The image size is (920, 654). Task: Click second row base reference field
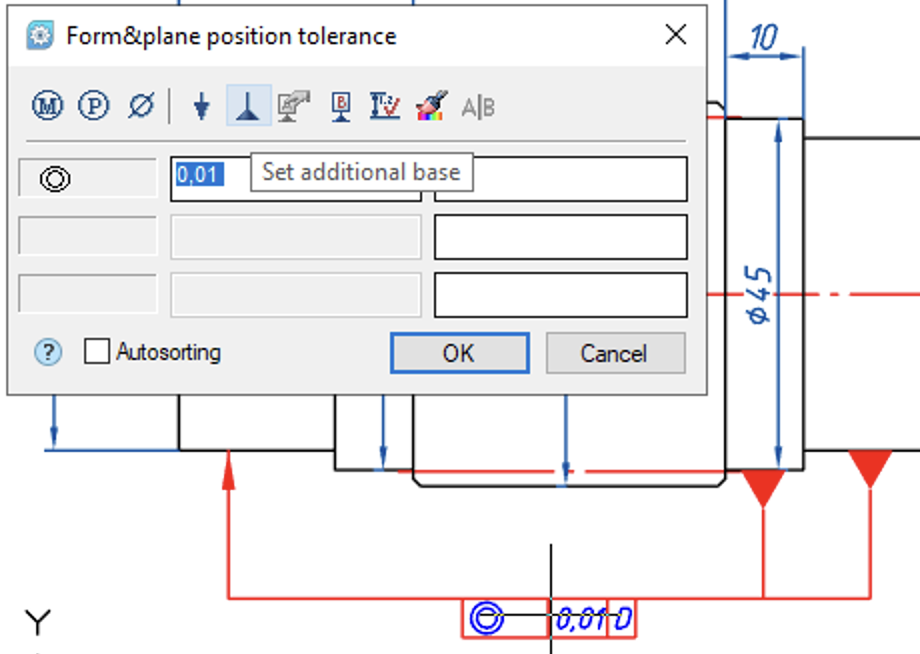pyautogui.click(x=560, y=237)
